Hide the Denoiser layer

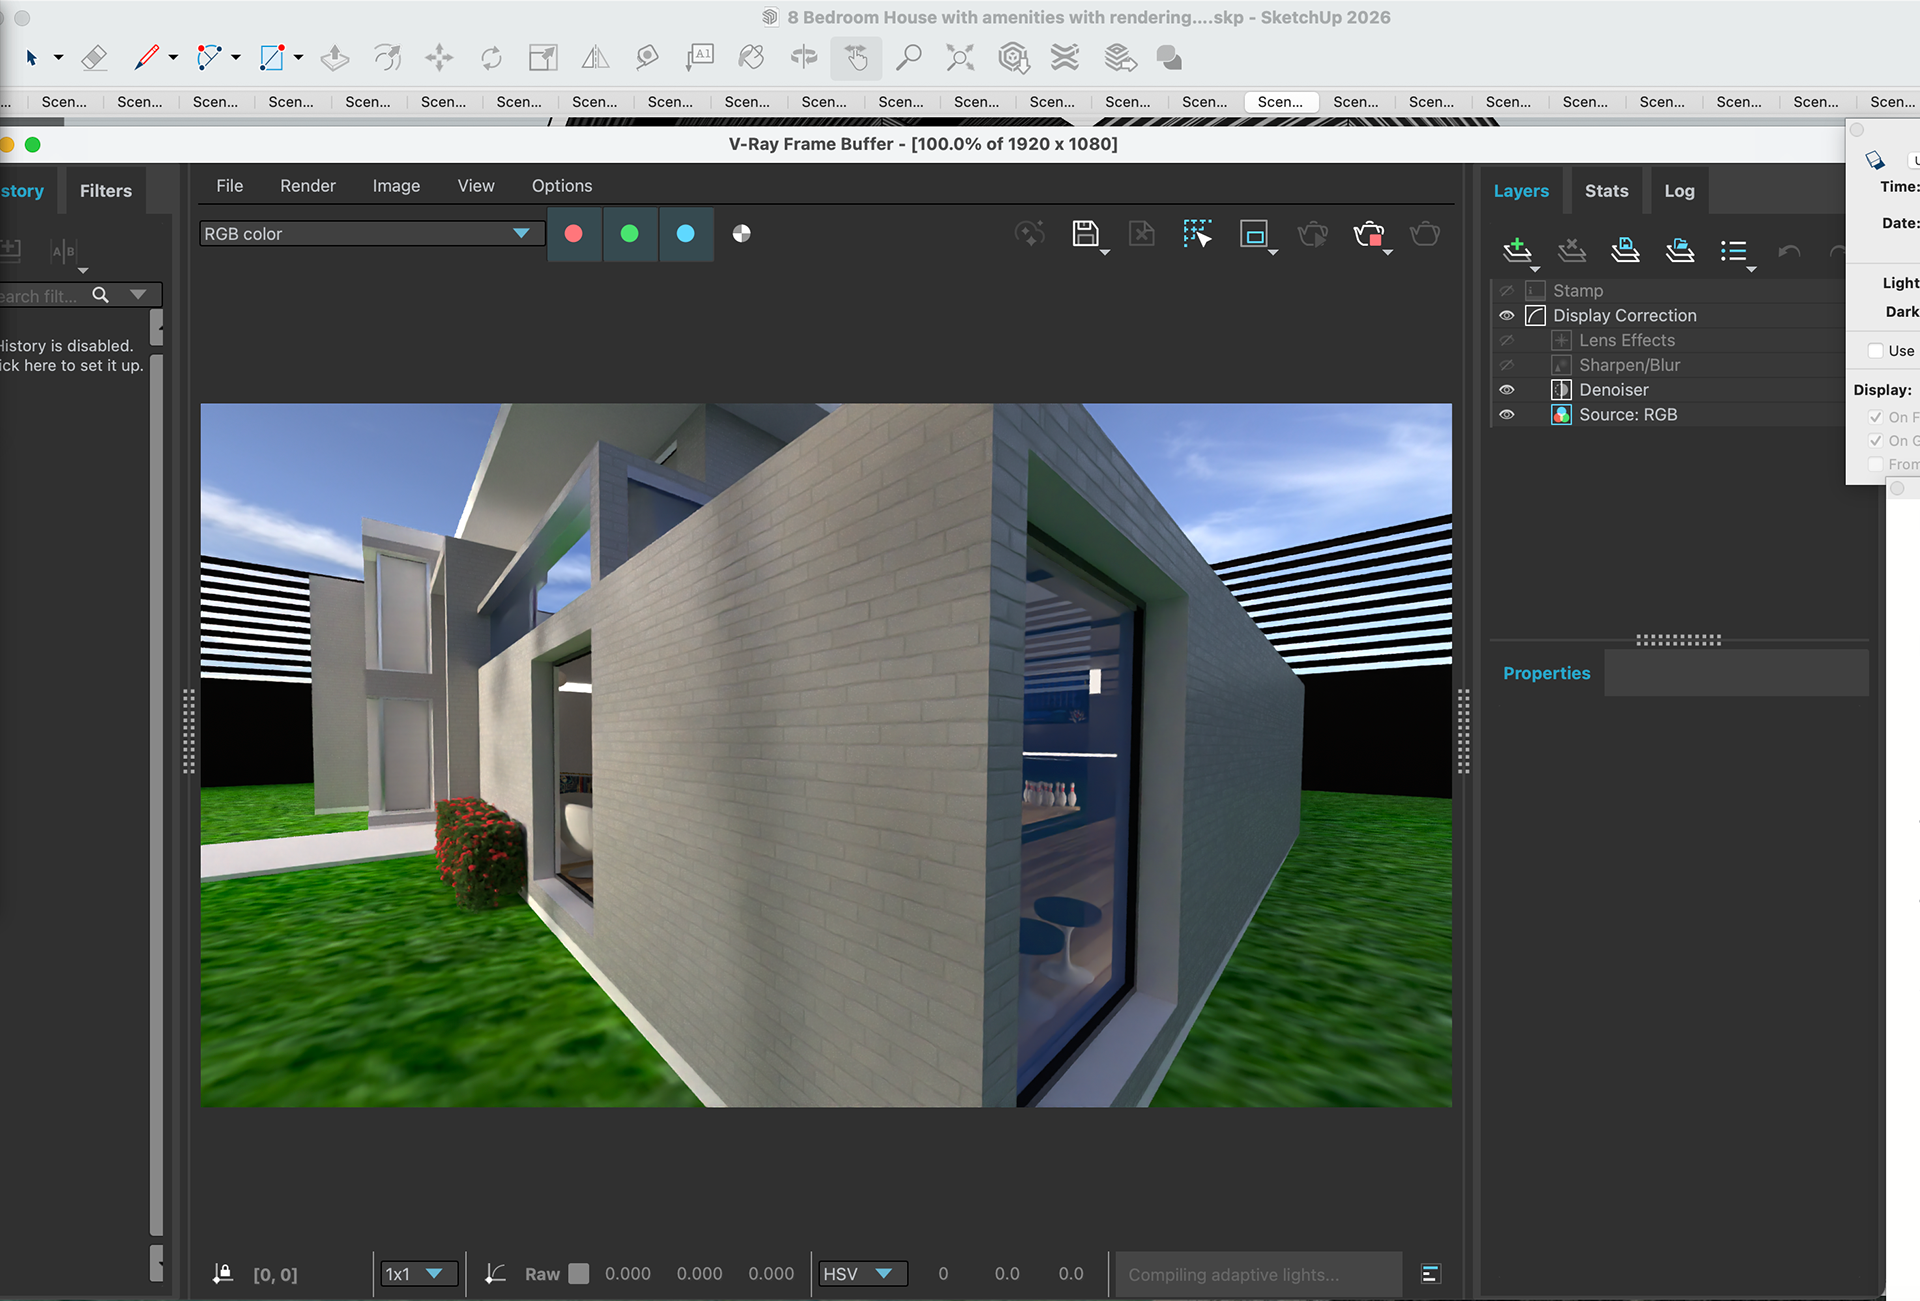click(1506, 390)
